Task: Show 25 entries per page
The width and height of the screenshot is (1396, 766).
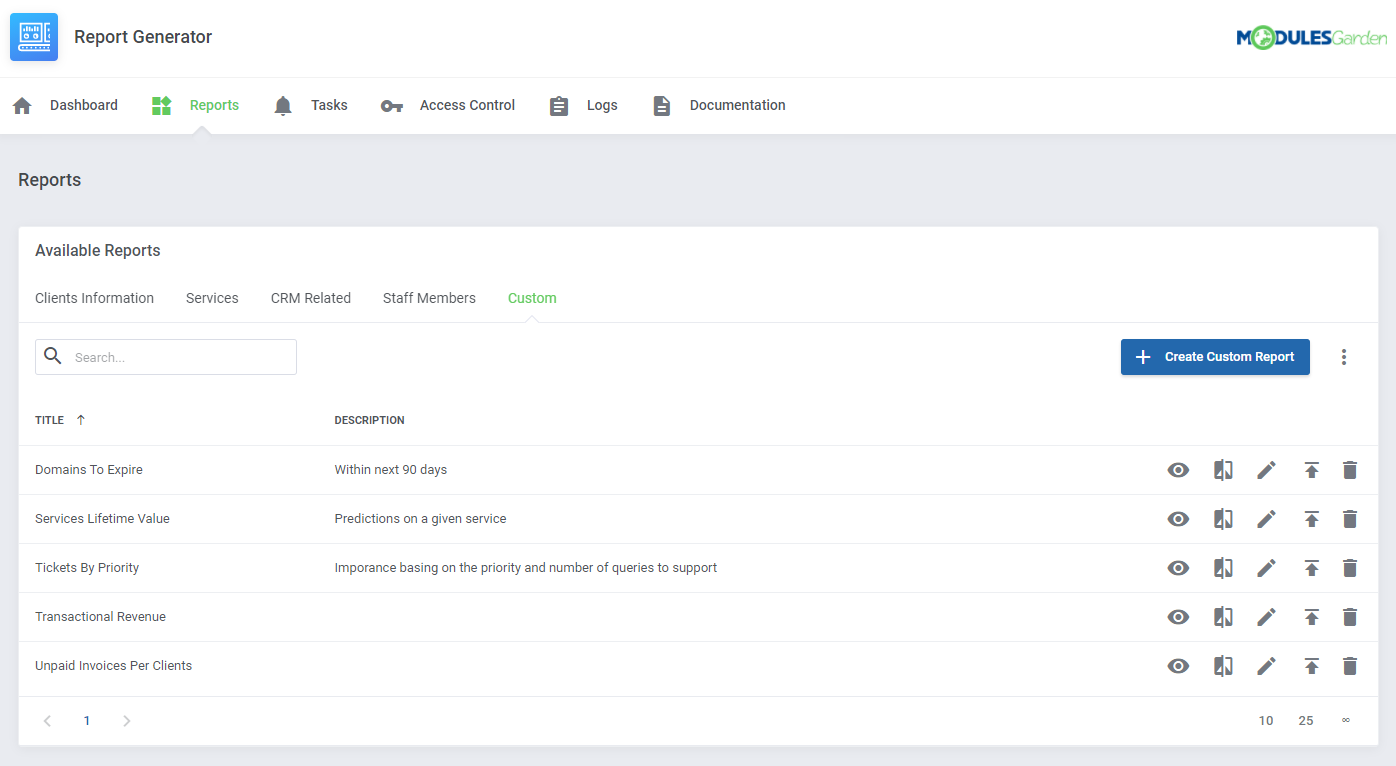Action: (1305, 721)
